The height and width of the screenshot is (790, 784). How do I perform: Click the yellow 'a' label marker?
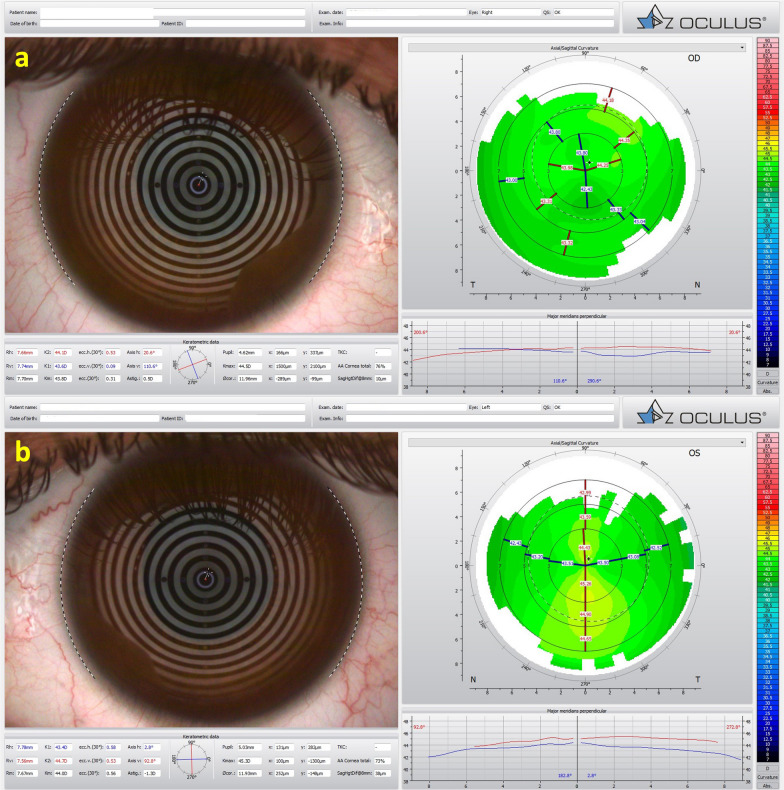[22, 61]
